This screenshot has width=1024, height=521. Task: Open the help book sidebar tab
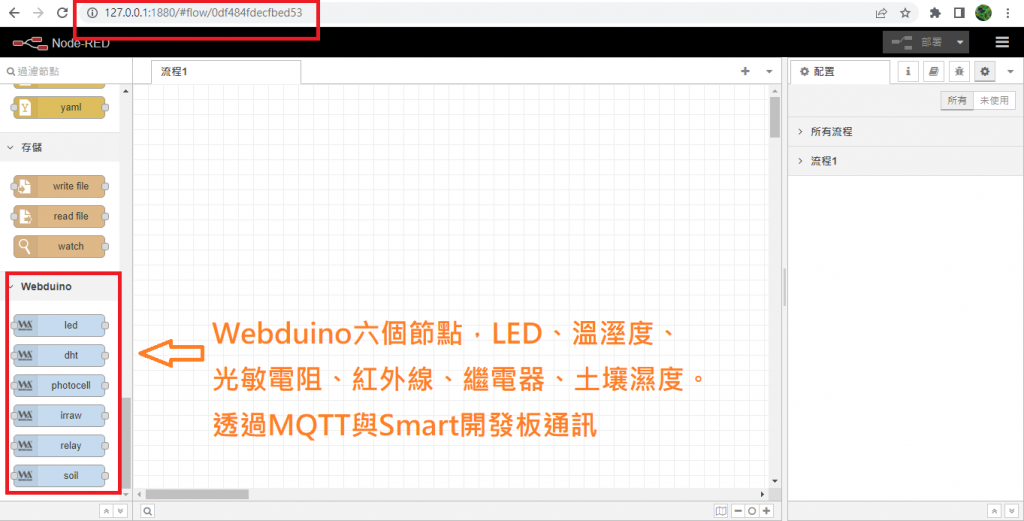click(x=933, y=72)
